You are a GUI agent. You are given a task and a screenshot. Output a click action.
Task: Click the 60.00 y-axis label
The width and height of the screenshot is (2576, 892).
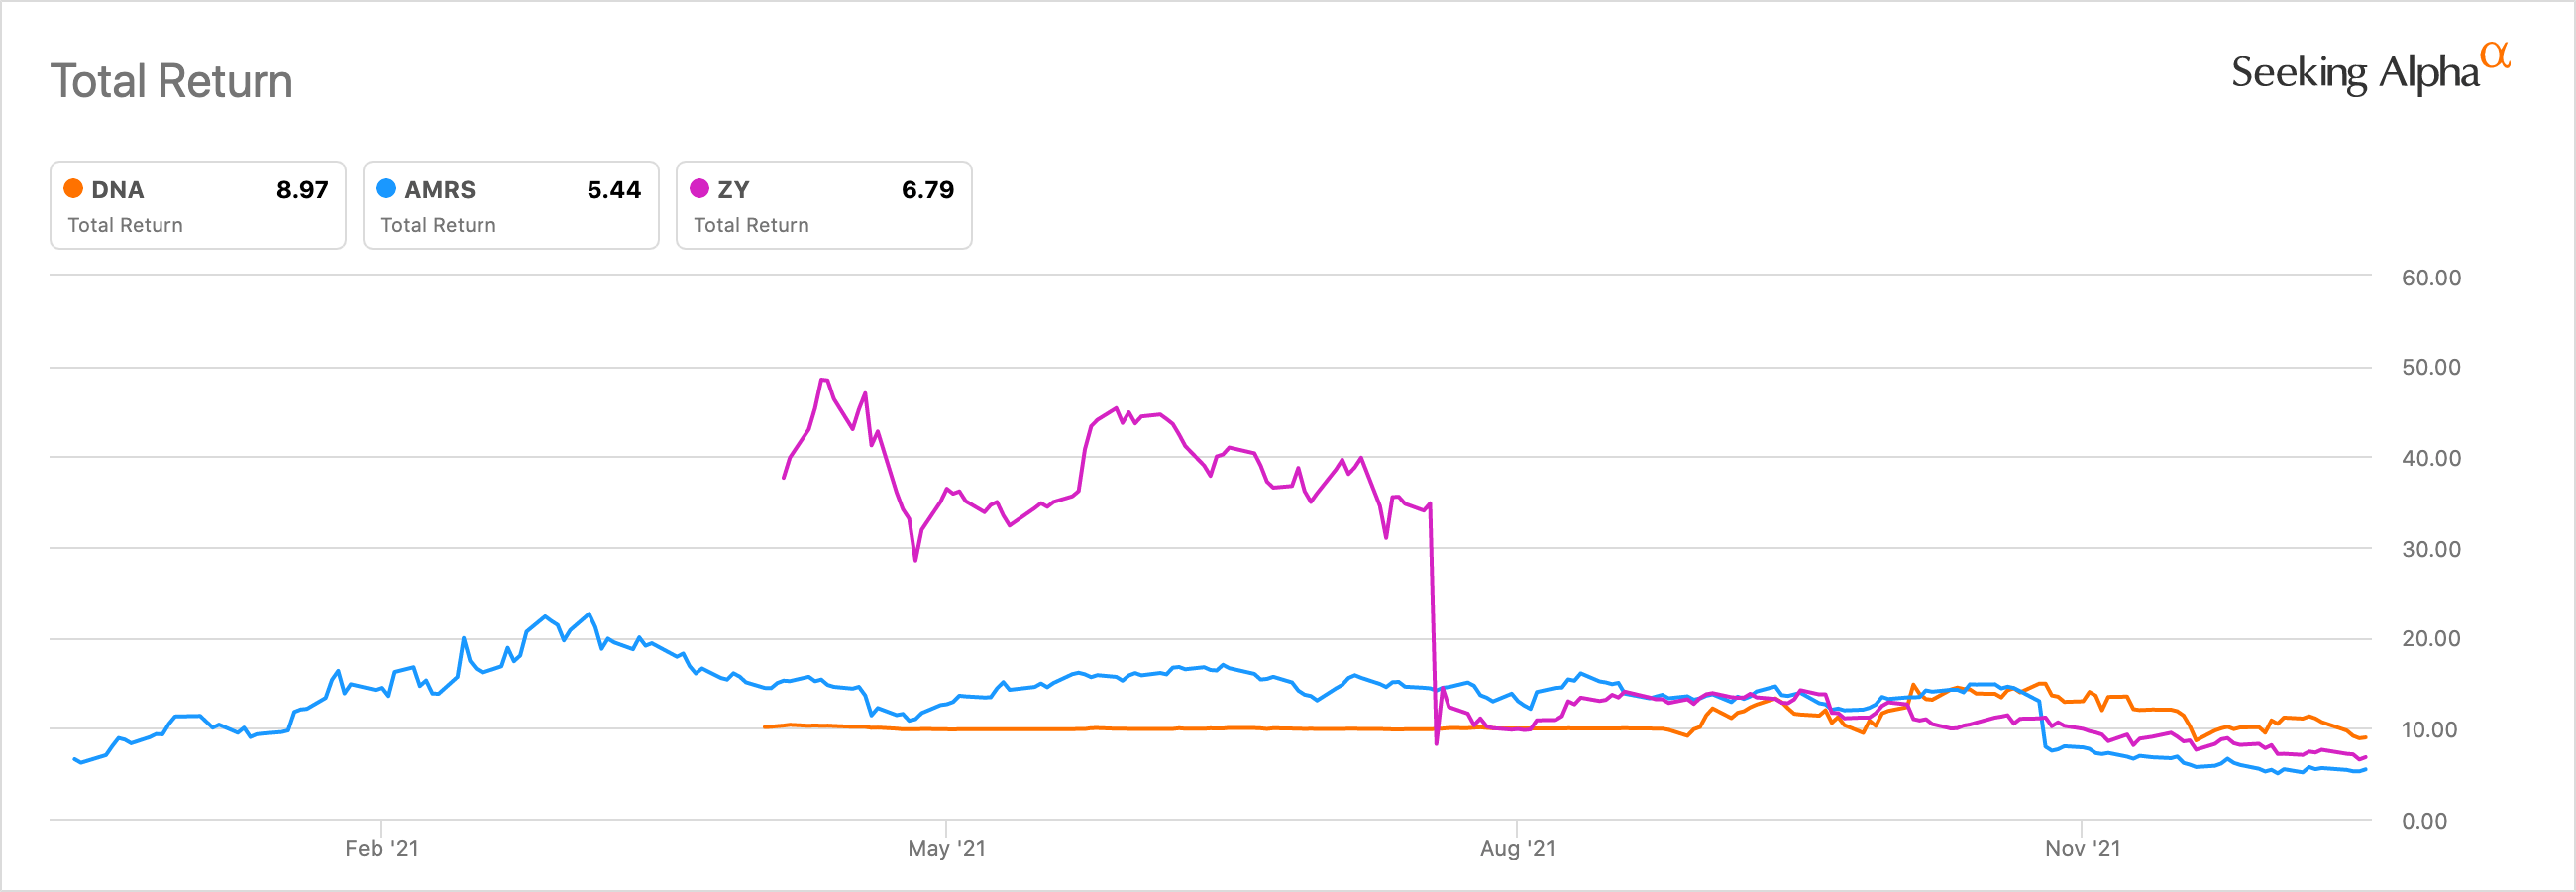click(2431, 278)
